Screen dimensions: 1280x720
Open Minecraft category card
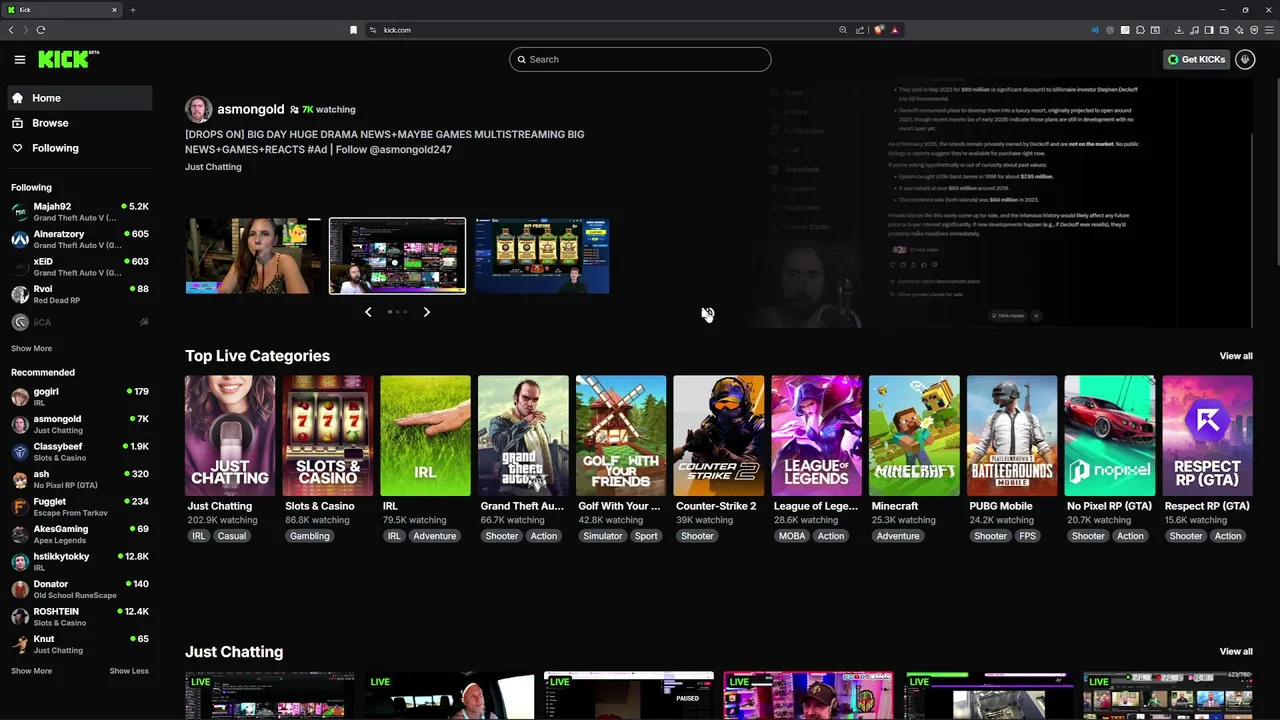[914, 436]
